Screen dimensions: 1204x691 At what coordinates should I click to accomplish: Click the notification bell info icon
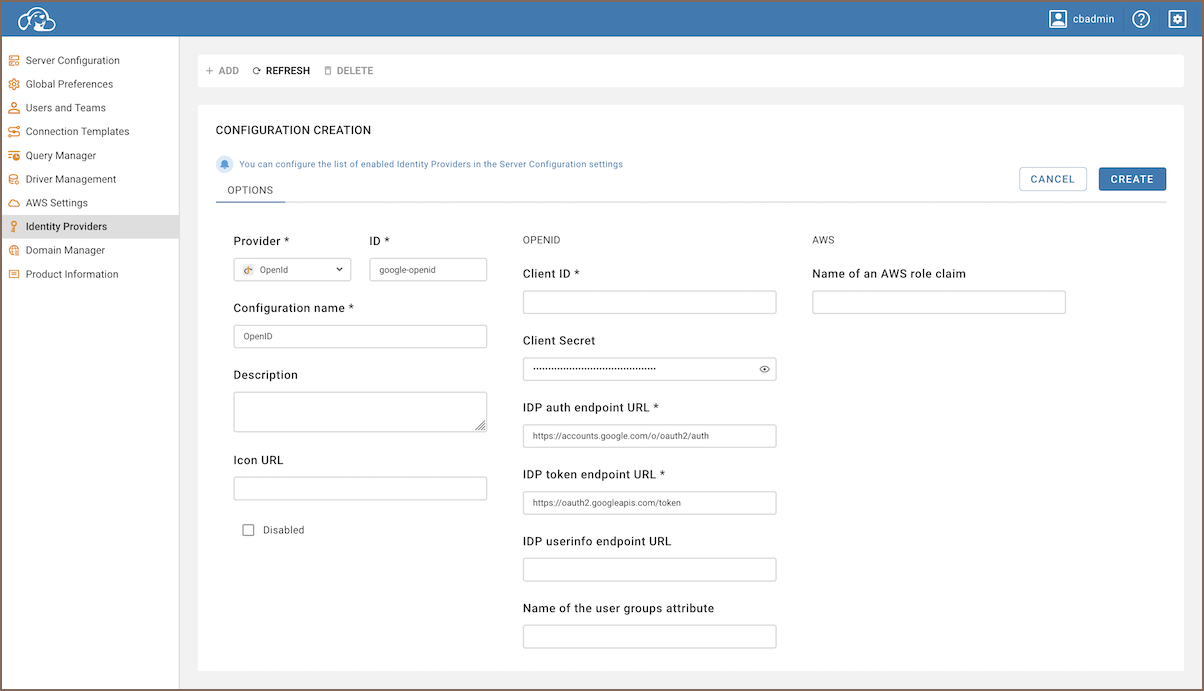click(x=225, y=164)
